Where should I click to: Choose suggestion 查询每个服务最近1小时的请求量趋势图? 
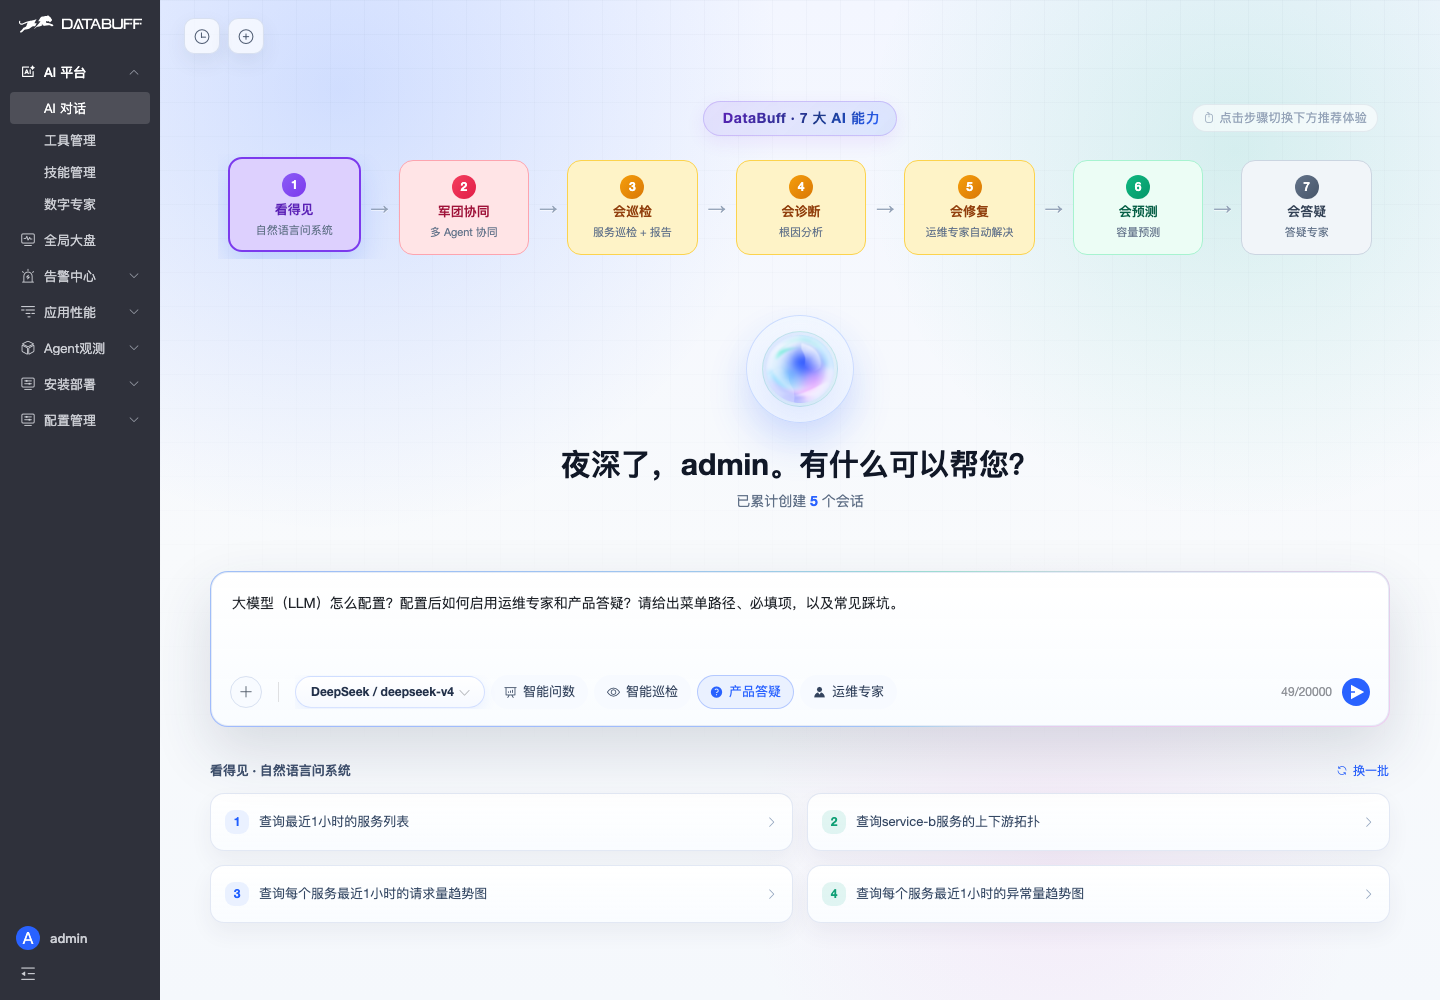point(501,894)
